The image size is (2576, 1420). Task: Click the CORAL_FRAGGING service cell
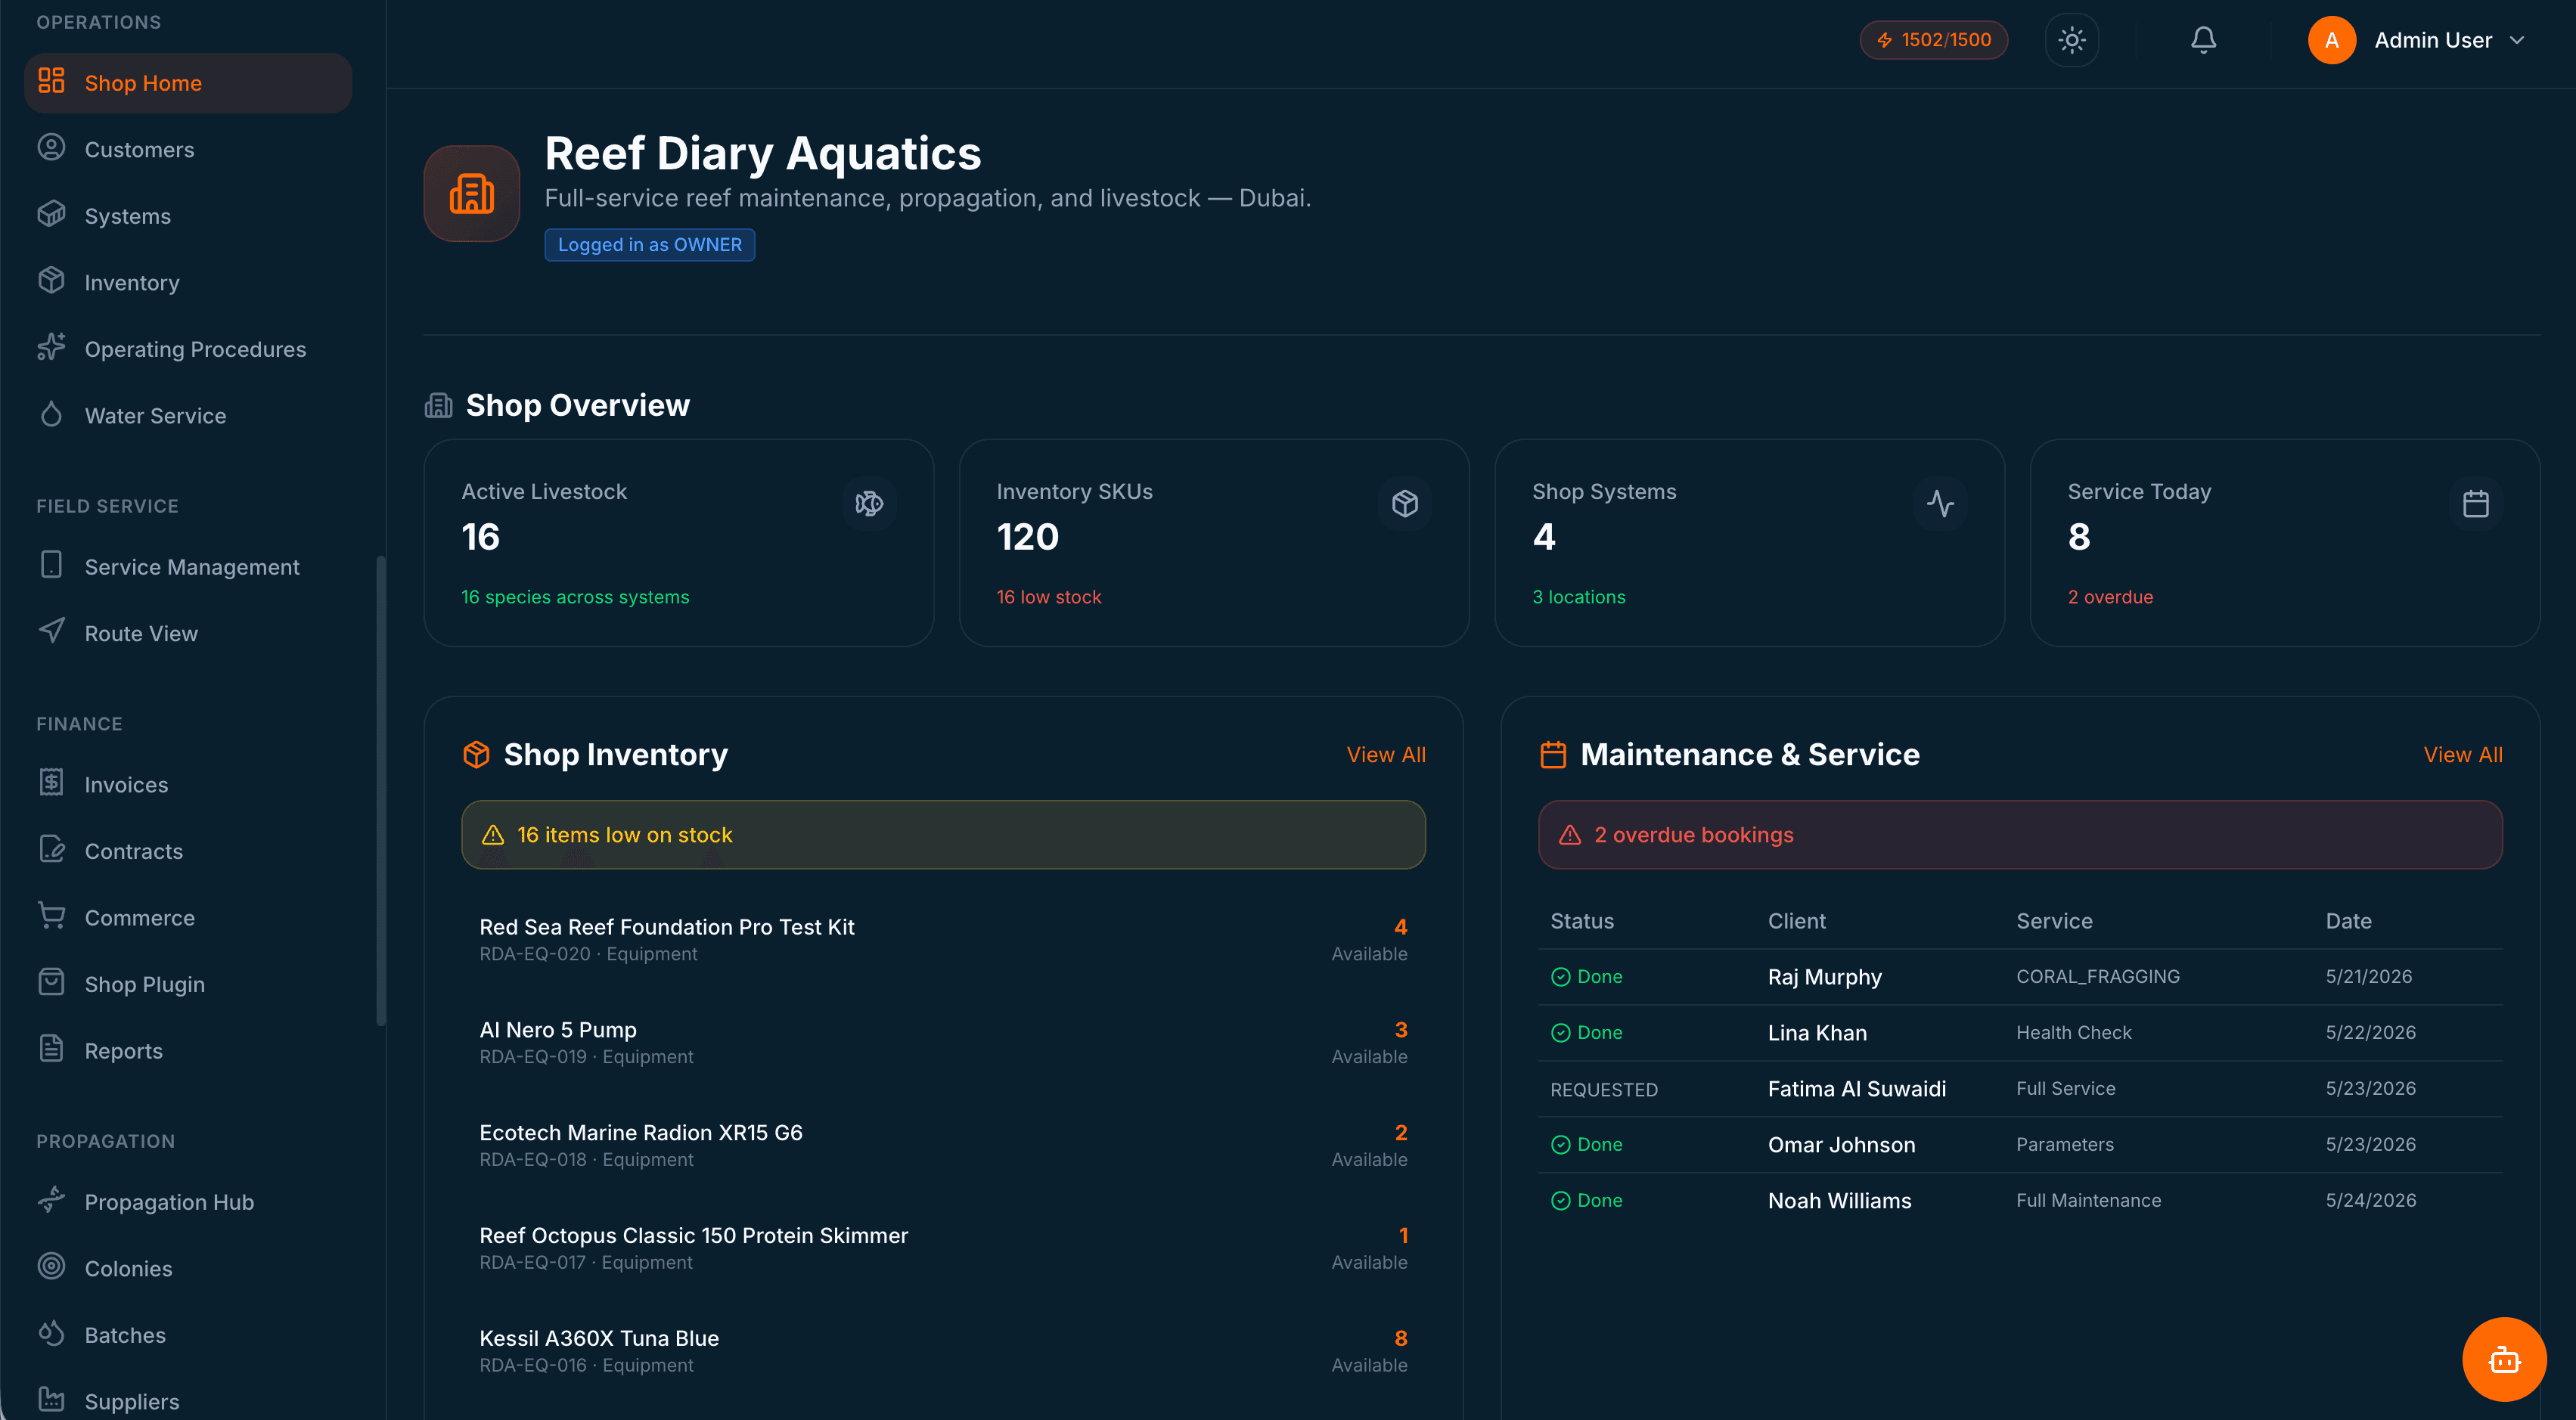click(2097, 977)
